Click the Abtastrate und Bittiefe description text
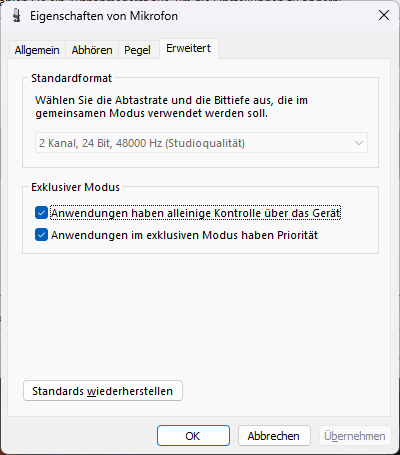400x455 pixels. pos(172,107)
